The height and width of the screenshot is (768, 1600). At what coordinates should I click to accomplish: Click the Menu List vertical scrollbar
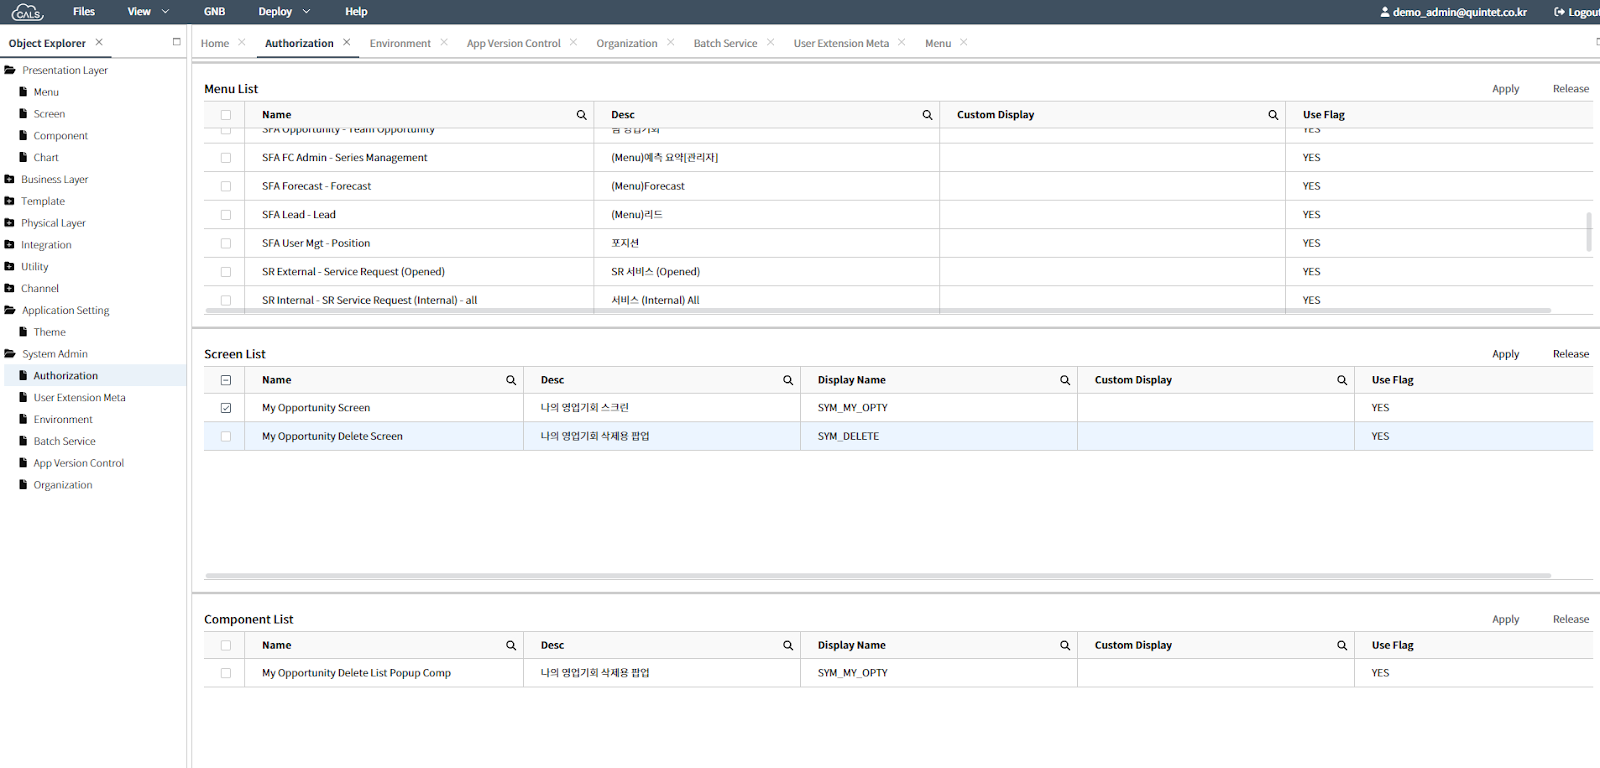pos(1589,232)
